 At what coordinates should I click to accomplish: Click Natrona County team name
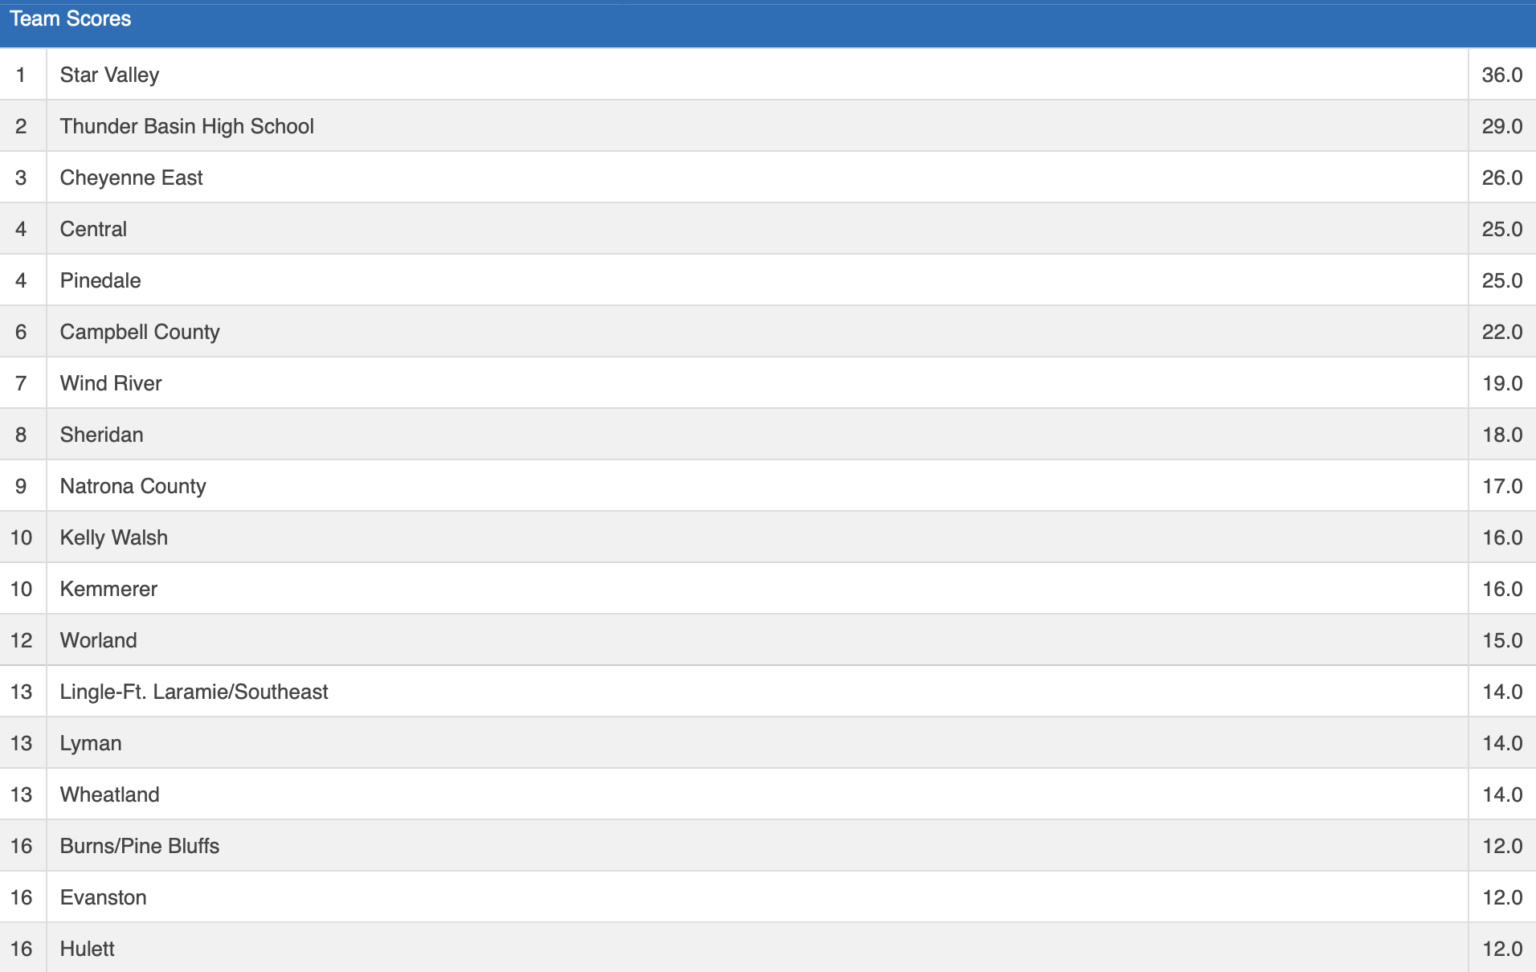132,487
